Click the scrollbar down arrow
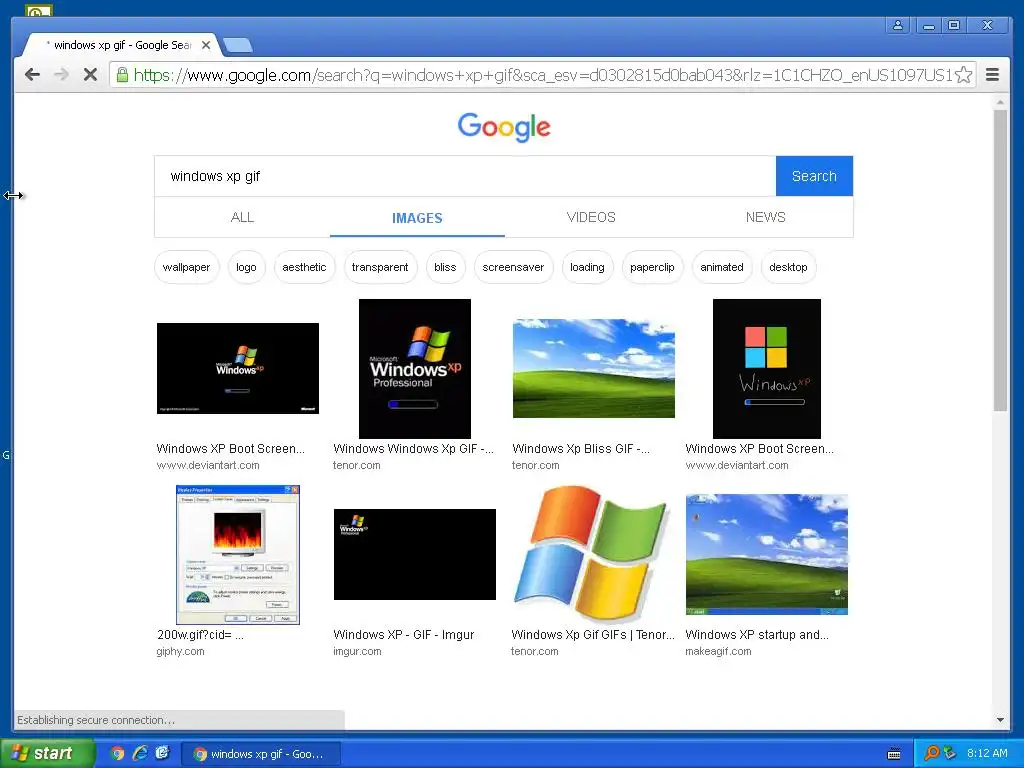The image size is (1024, 768). tap(1000, 720)
